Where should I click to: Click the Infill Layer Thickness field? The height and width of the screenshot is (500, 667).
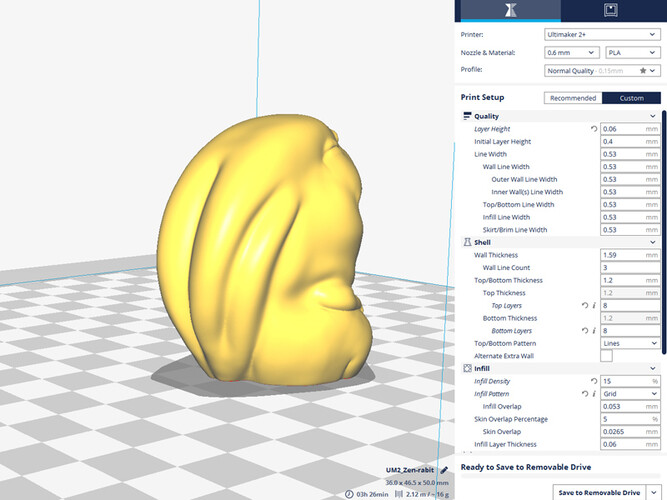coord(630,444)
